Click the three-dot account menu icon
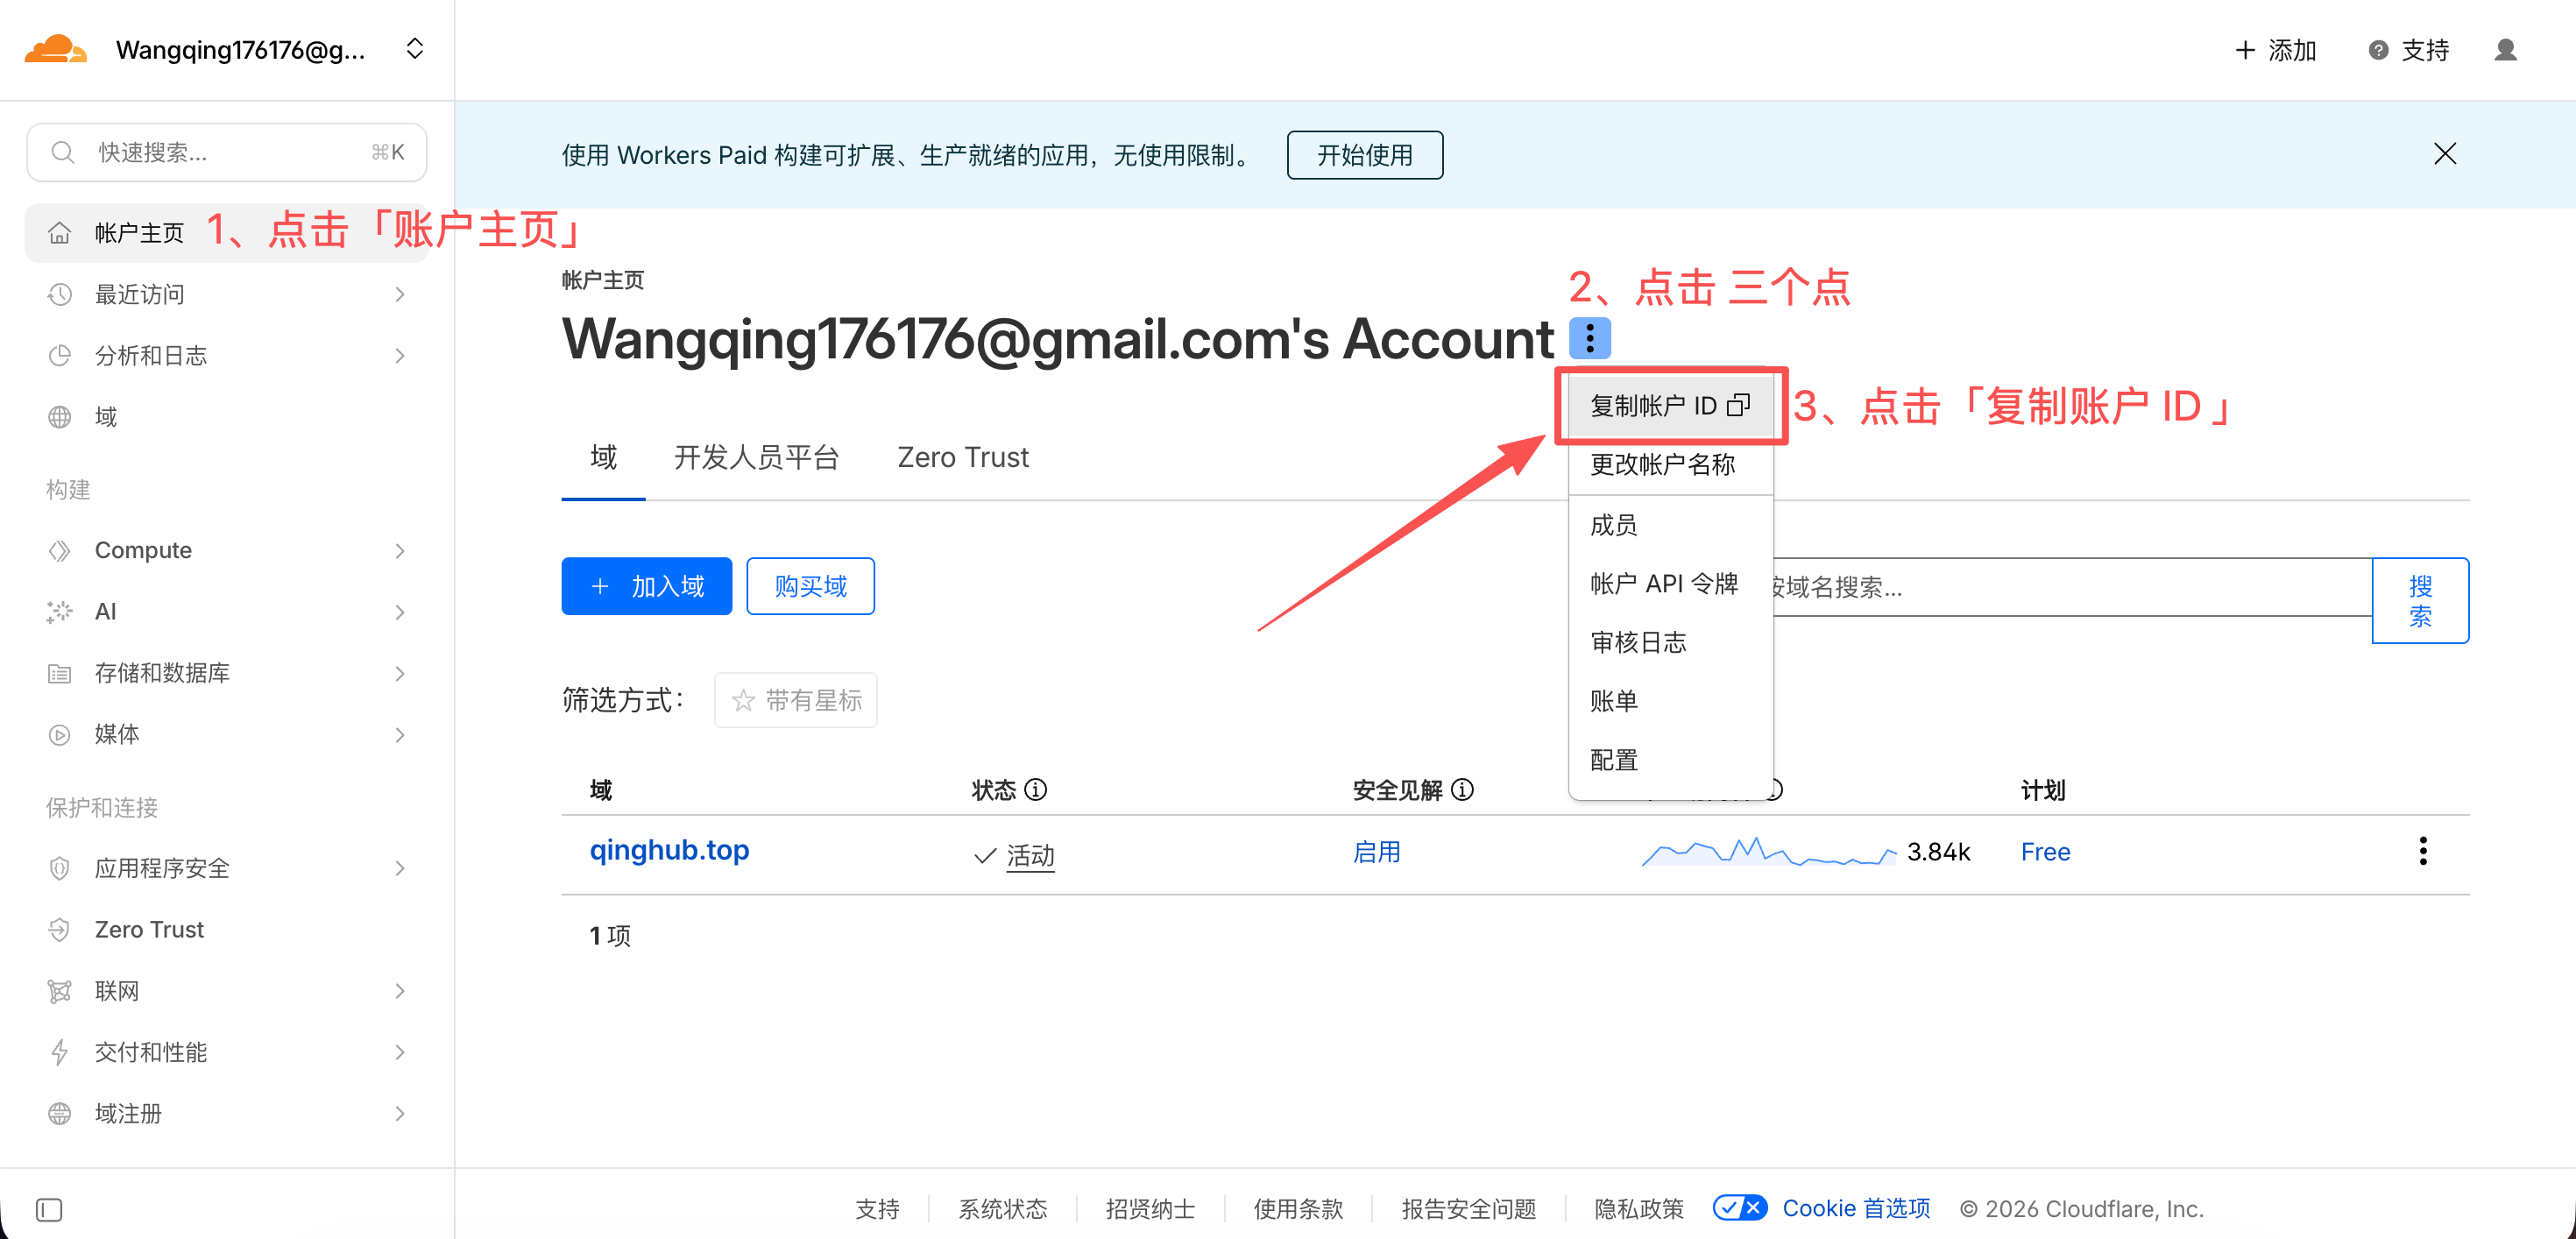 tap(1589, 338)
